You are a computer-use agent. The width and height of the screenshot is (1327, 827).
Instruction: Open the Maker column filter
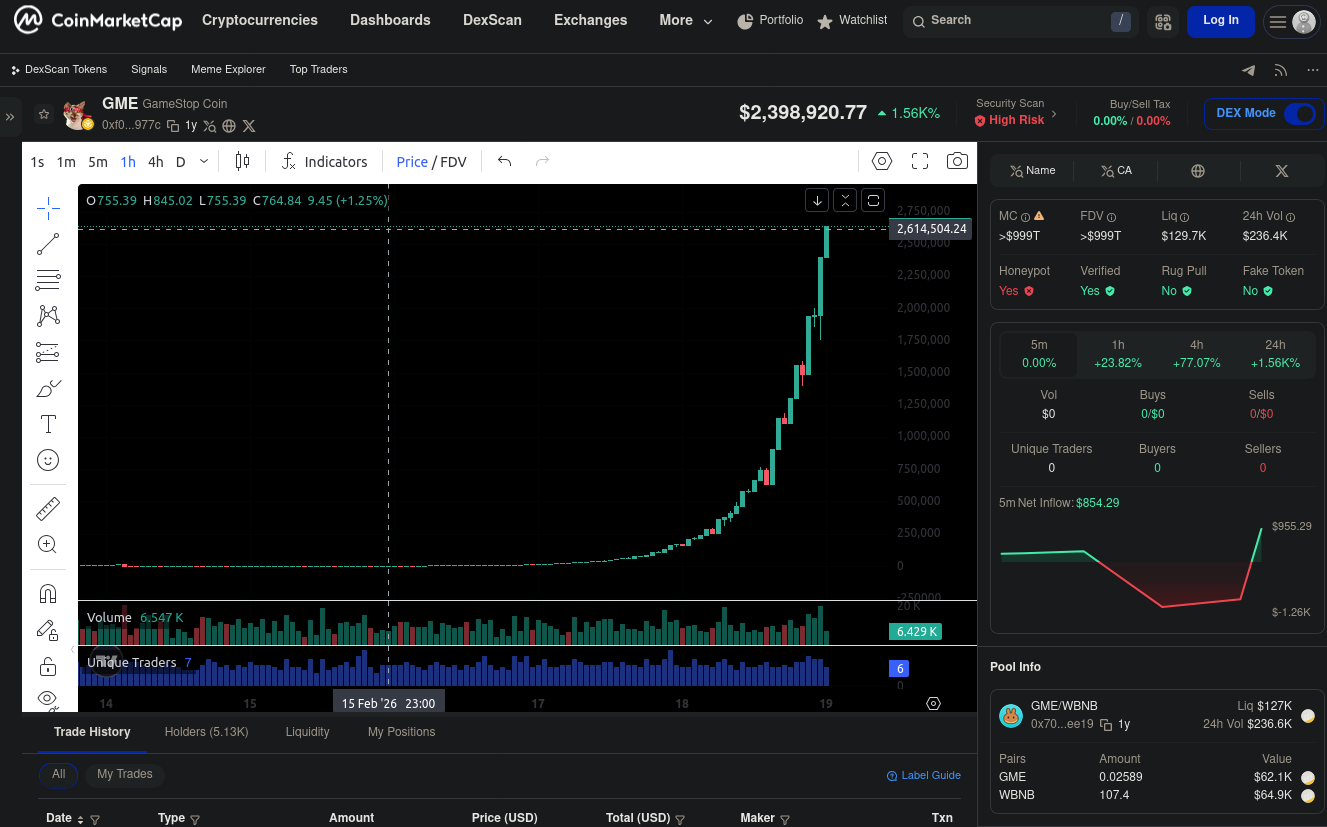coord(784,819)
